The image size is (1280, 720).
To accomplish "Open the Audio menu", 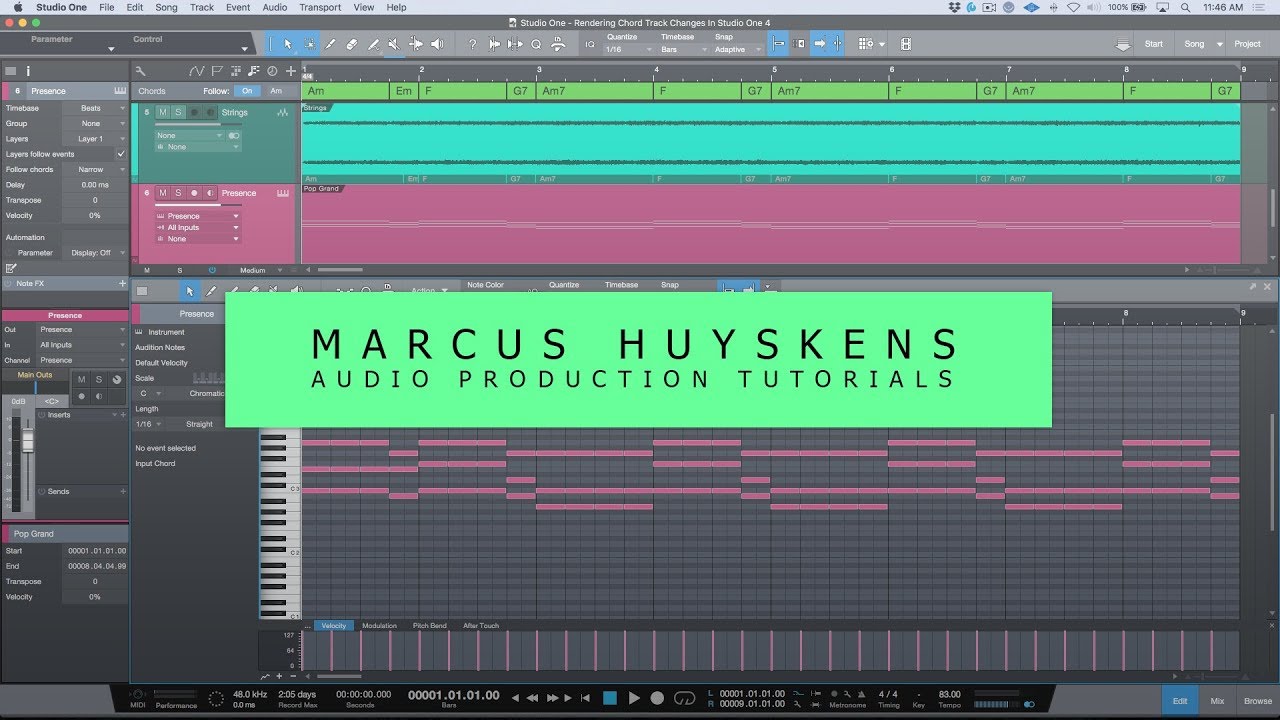I will 275,7.
